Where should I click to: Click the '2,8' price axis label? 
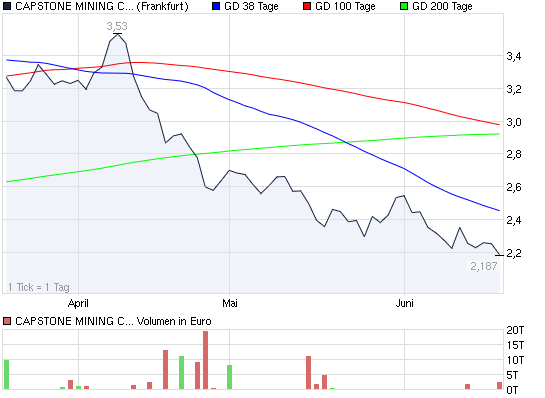514,154
